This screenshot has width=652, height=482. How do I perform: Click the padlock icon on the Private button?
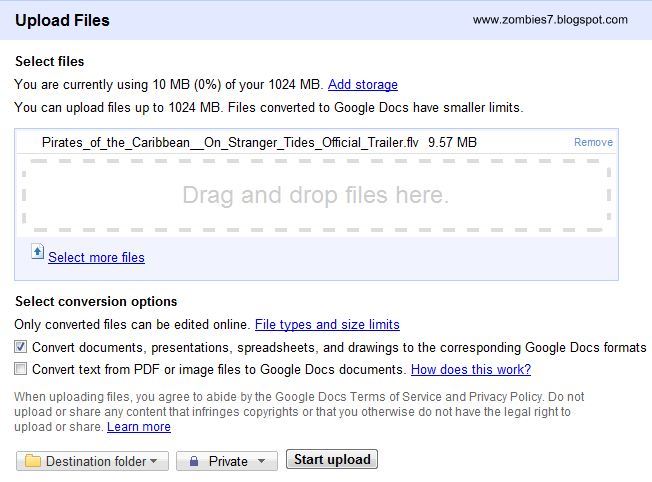(194, 461)
